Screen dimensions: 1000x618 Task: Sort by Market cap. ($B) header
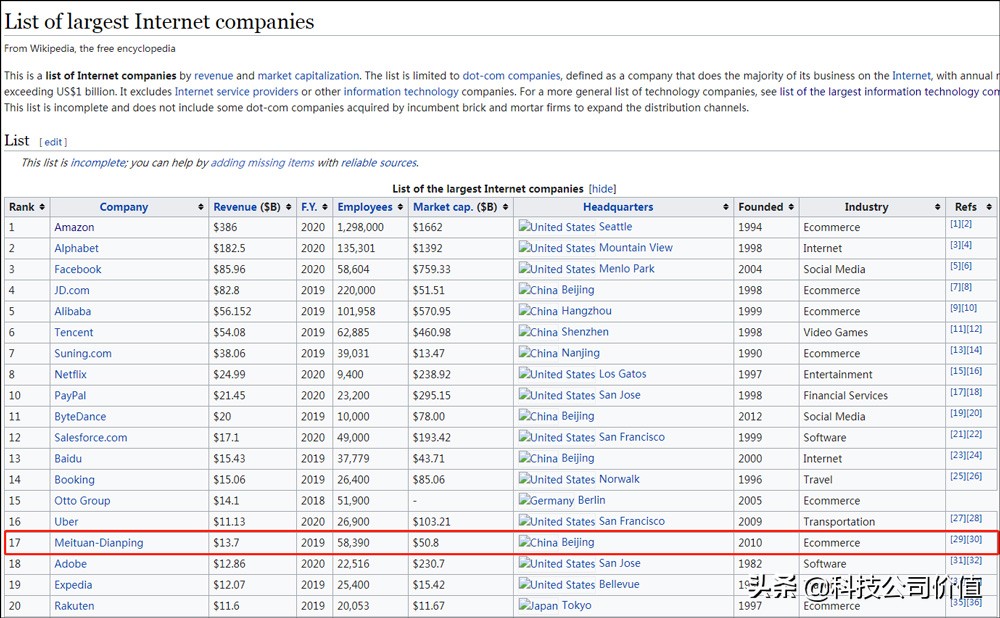tap(454, 207)
